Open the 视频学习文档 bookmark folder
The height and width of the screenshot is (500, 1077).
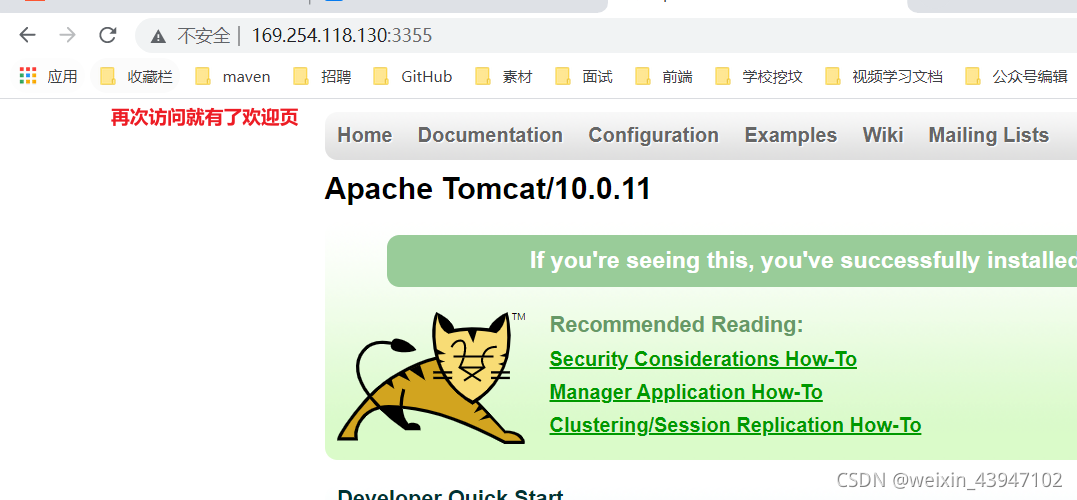click(x=884, y=76)
